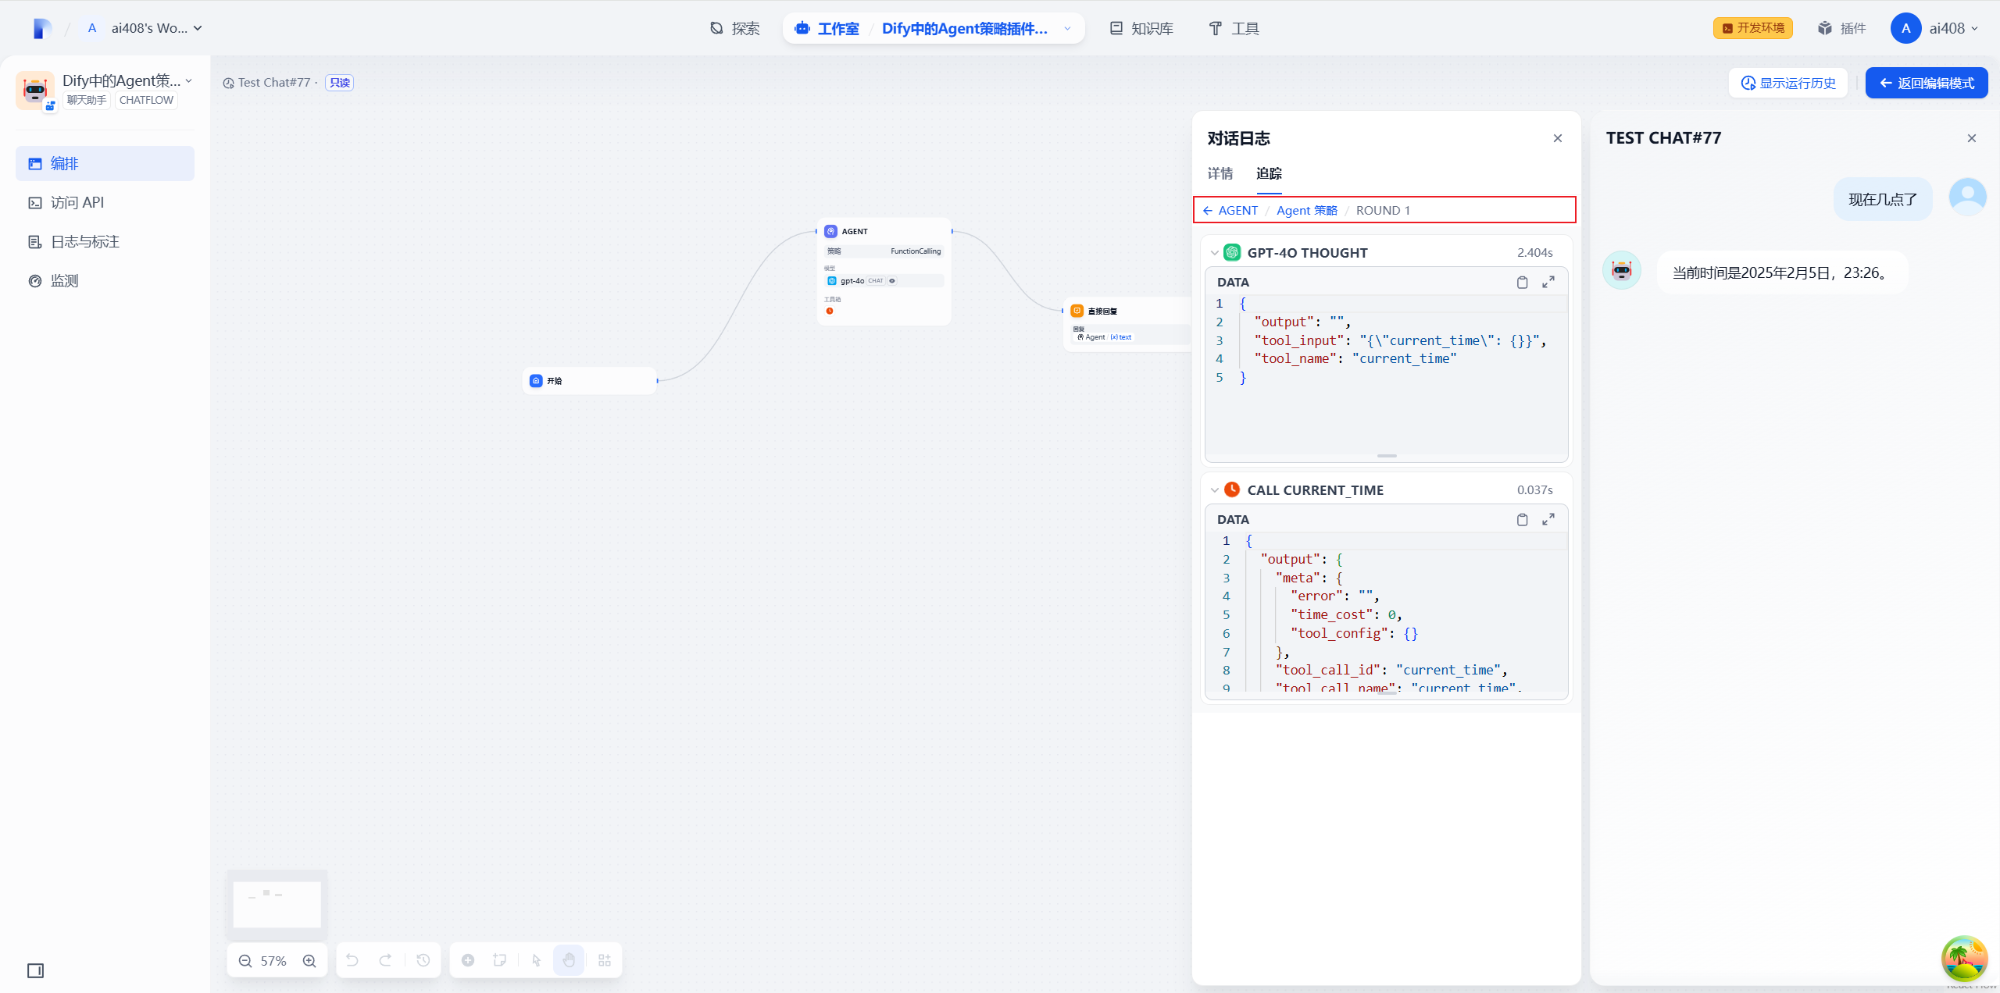Click the undo arrow icon
The image size is (2000, 993).
(x=352, y=960)
